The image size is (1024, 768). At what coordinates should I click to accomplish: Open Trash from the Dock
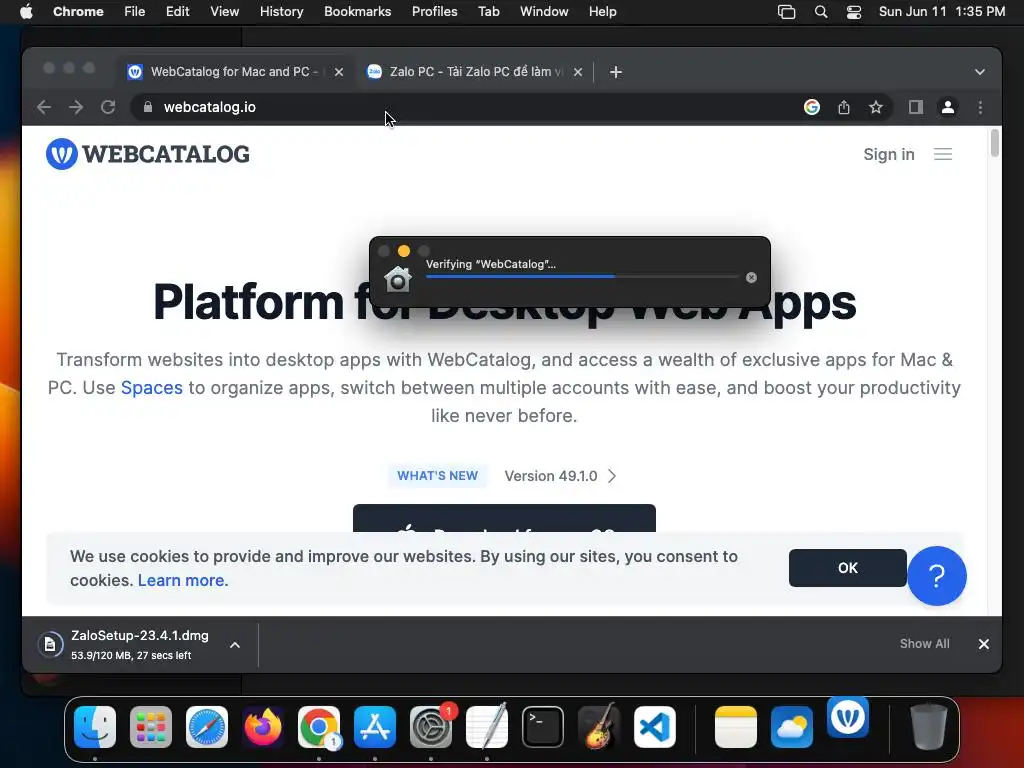click(x=929, y=726)
